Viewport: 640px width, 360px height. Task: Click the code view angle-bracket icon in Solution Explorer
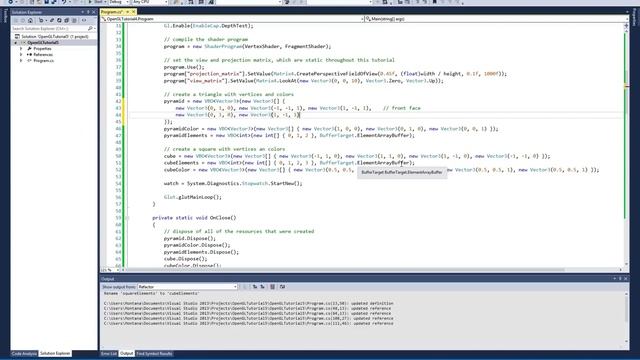pyautogui.click(x=84, y=20)
